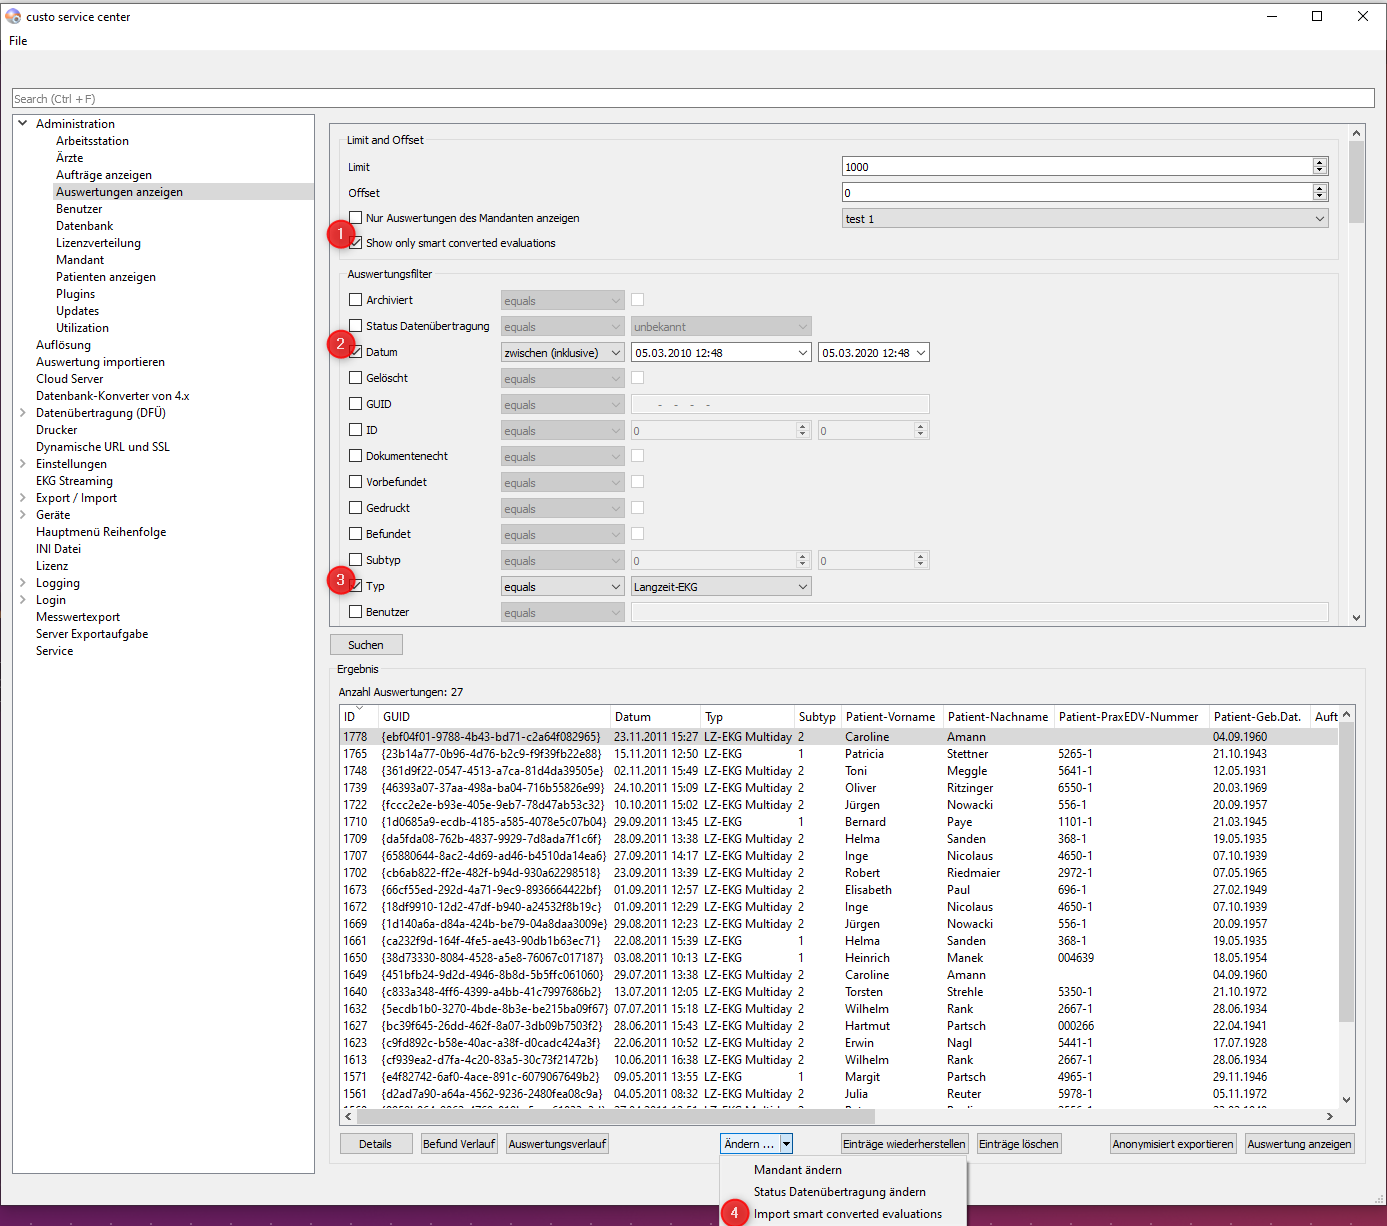
Task: Expand the Datenübertragung (DFÜ) tree node
Action: [23, 413]
